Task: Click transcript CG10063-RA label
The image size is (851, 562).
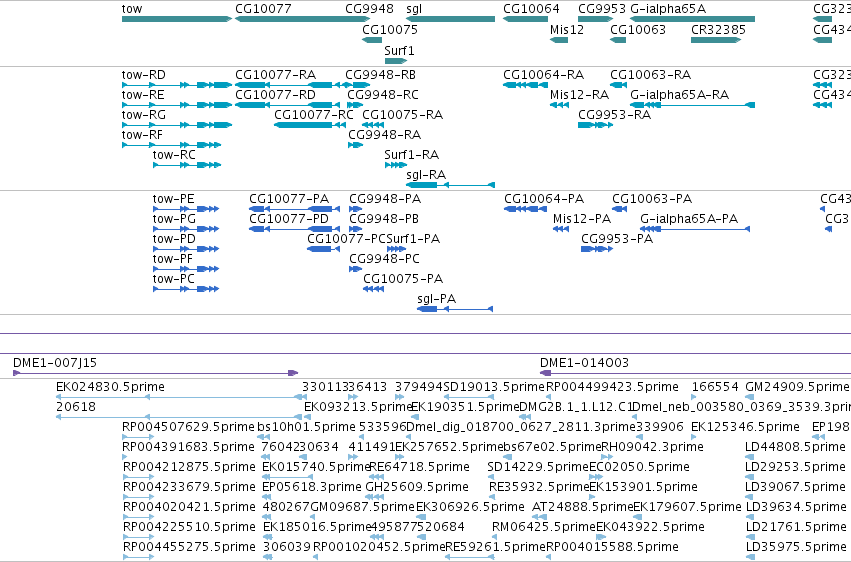Action: pos(651,75)
